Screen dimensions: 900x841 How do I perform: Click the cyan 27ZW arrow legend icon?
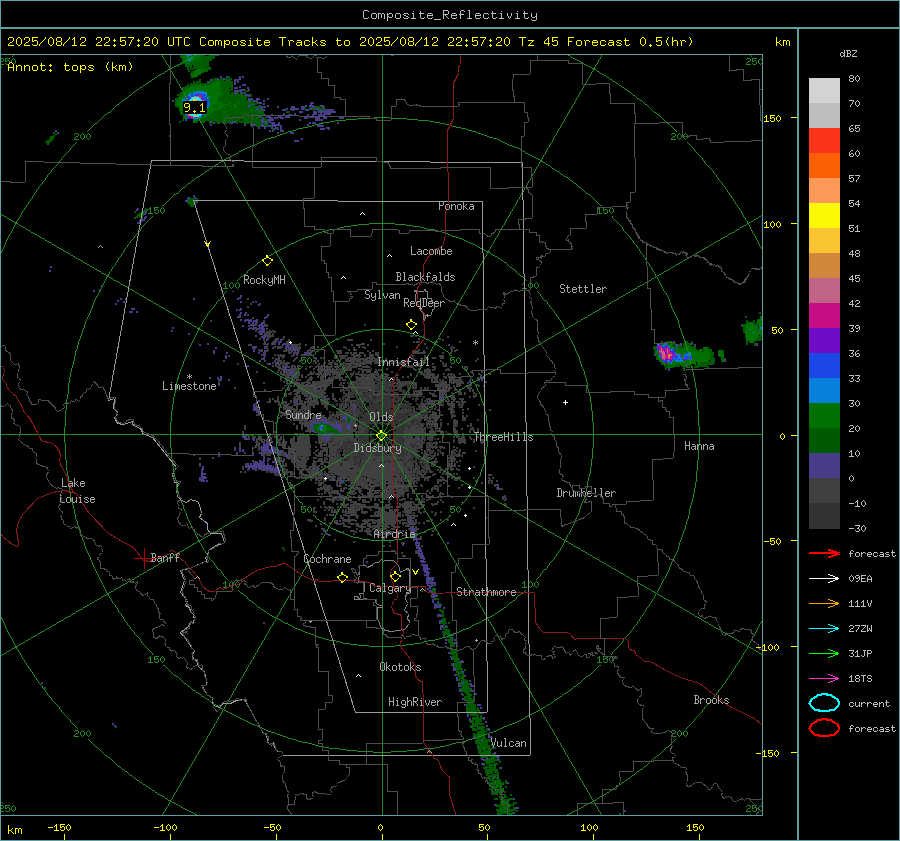pos(824,629)
